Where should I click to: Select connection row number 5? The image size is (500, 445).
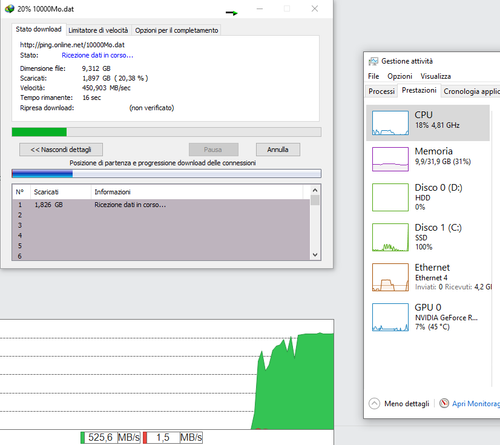tap(161, 246)
